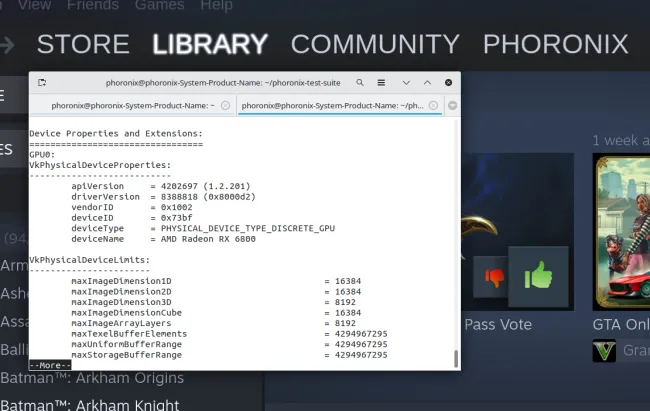
Task: Select the phoronix-test-suite terminal tab
Action: coord(340,105)
